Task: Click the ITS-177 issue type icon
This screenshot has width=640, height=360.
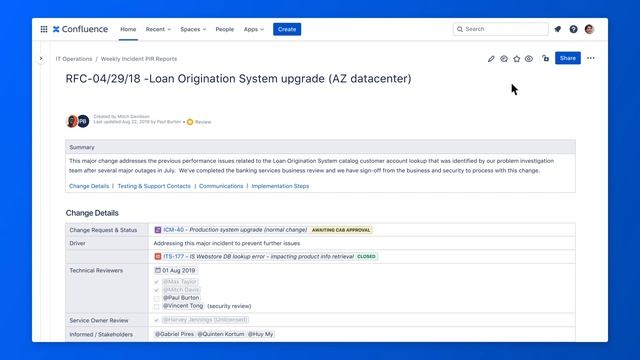Action: (158, 256)
